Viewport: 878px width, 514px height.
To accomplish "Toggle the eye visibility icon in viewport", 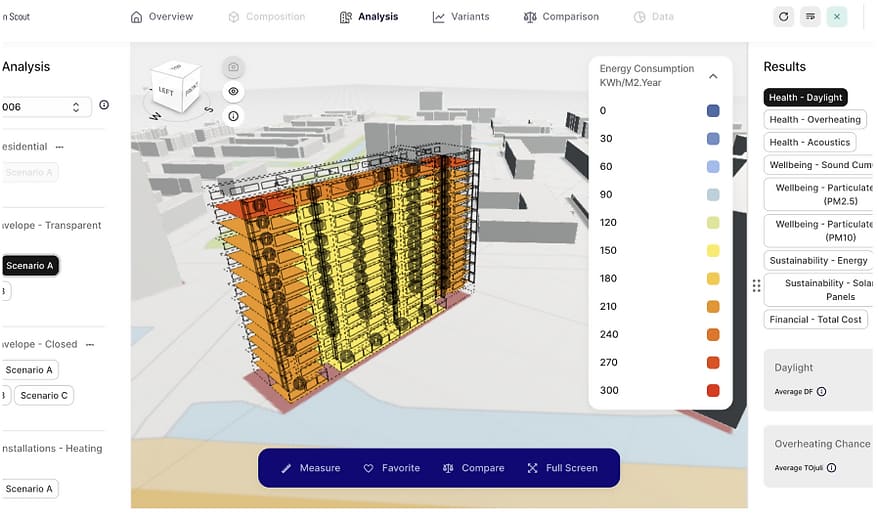I will (233, 91).
